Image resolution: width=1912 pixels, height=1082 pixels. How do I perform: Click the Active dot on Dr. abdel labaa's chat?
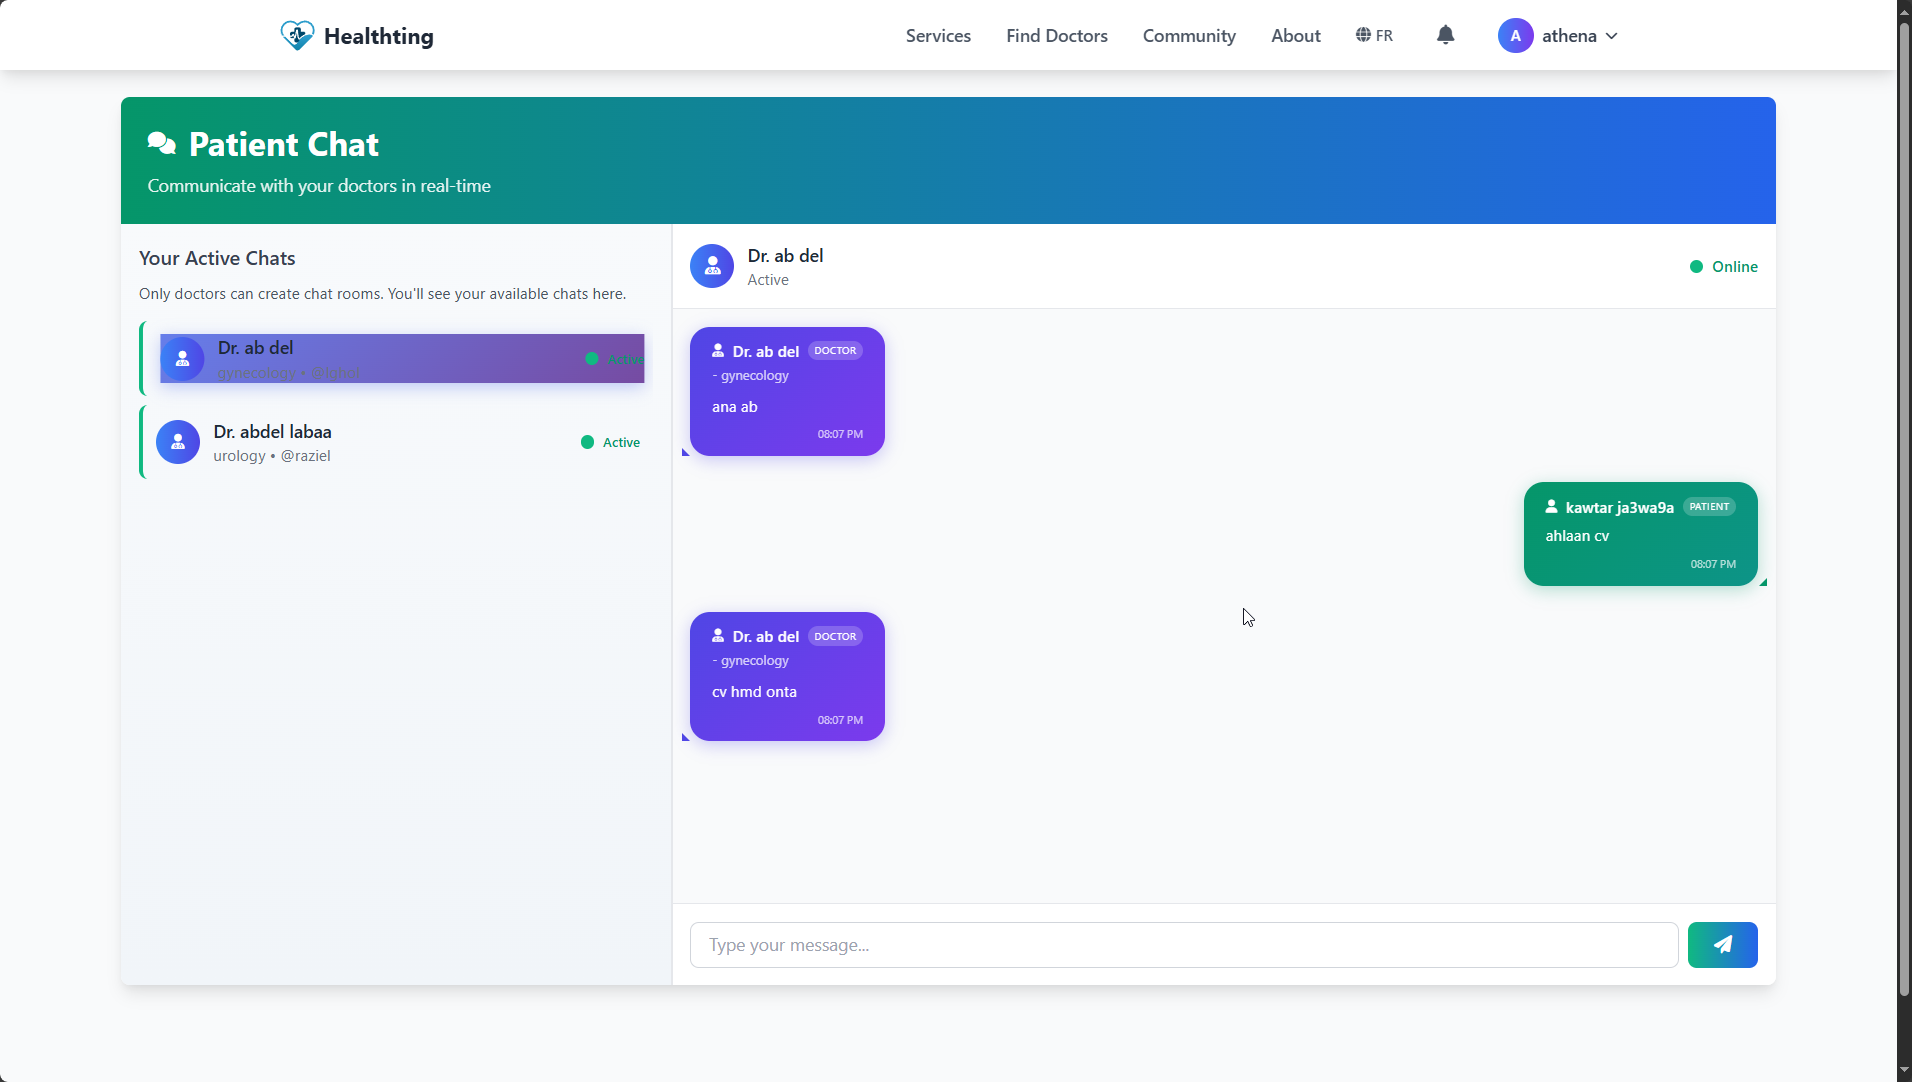586,442
